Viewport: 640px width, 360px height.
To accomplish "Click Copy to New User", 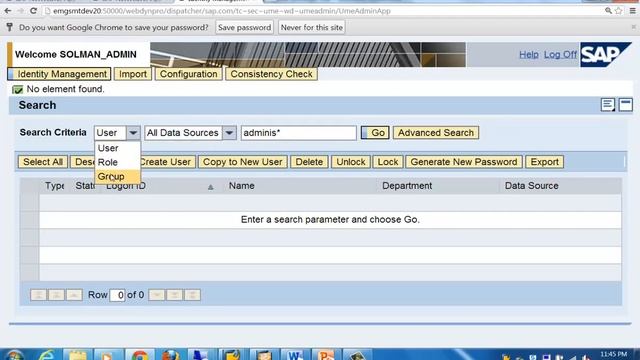I will 242,162.
